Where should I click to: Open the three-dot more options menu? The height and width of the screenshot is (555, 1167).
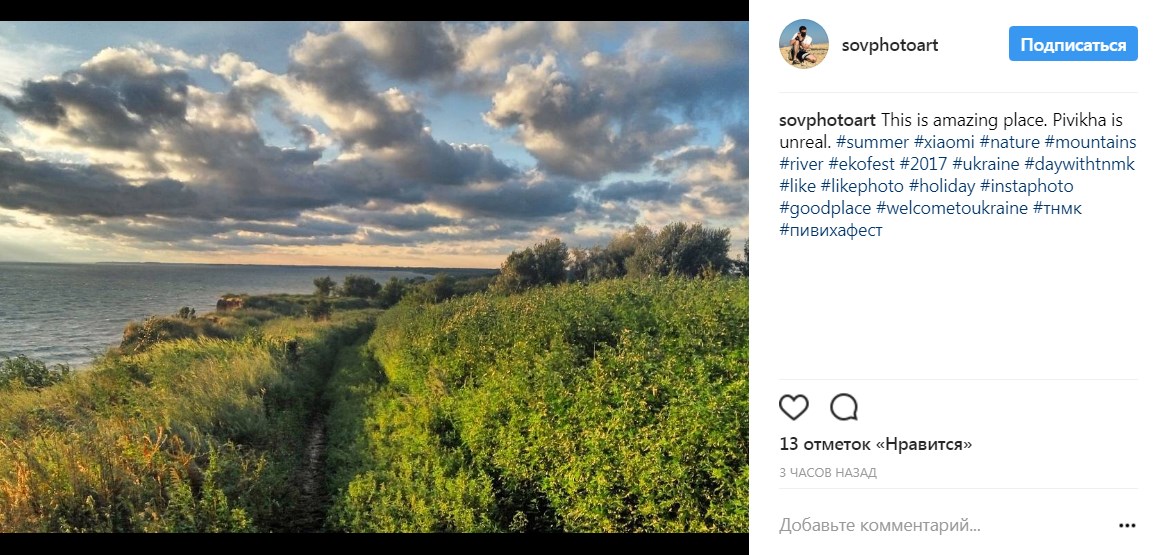point(1127,525)
